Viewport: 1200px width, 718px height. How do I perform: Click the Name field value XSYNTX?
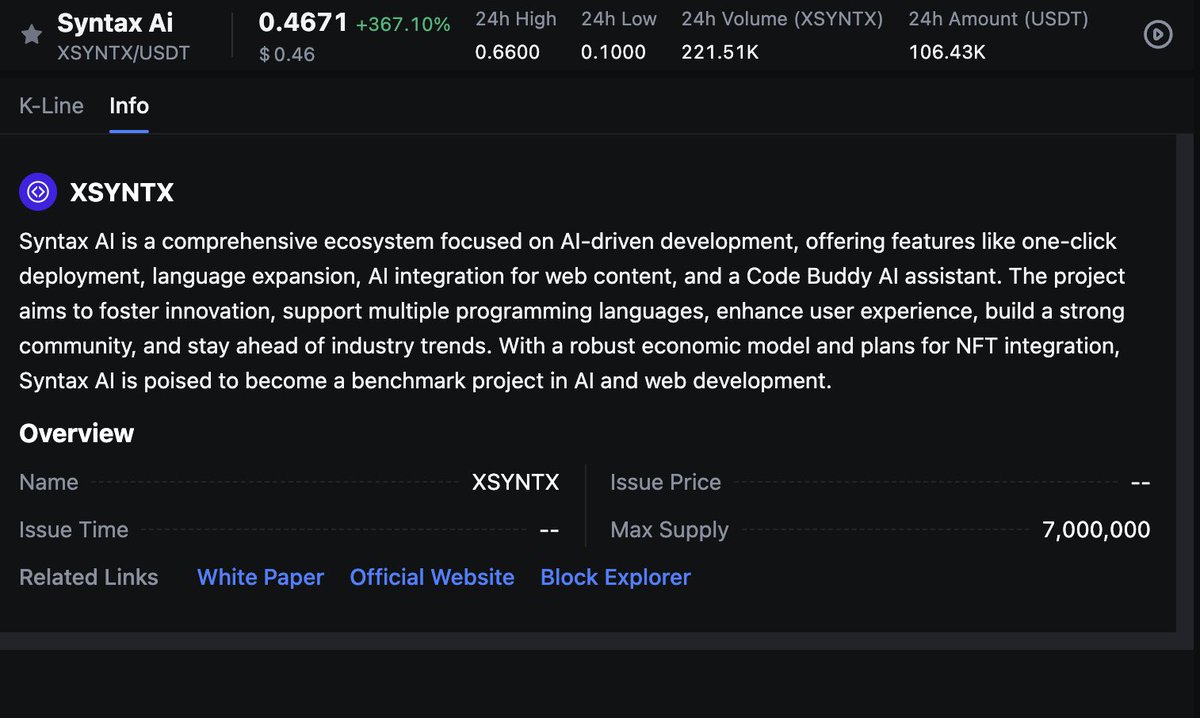[x=515, y=482]
